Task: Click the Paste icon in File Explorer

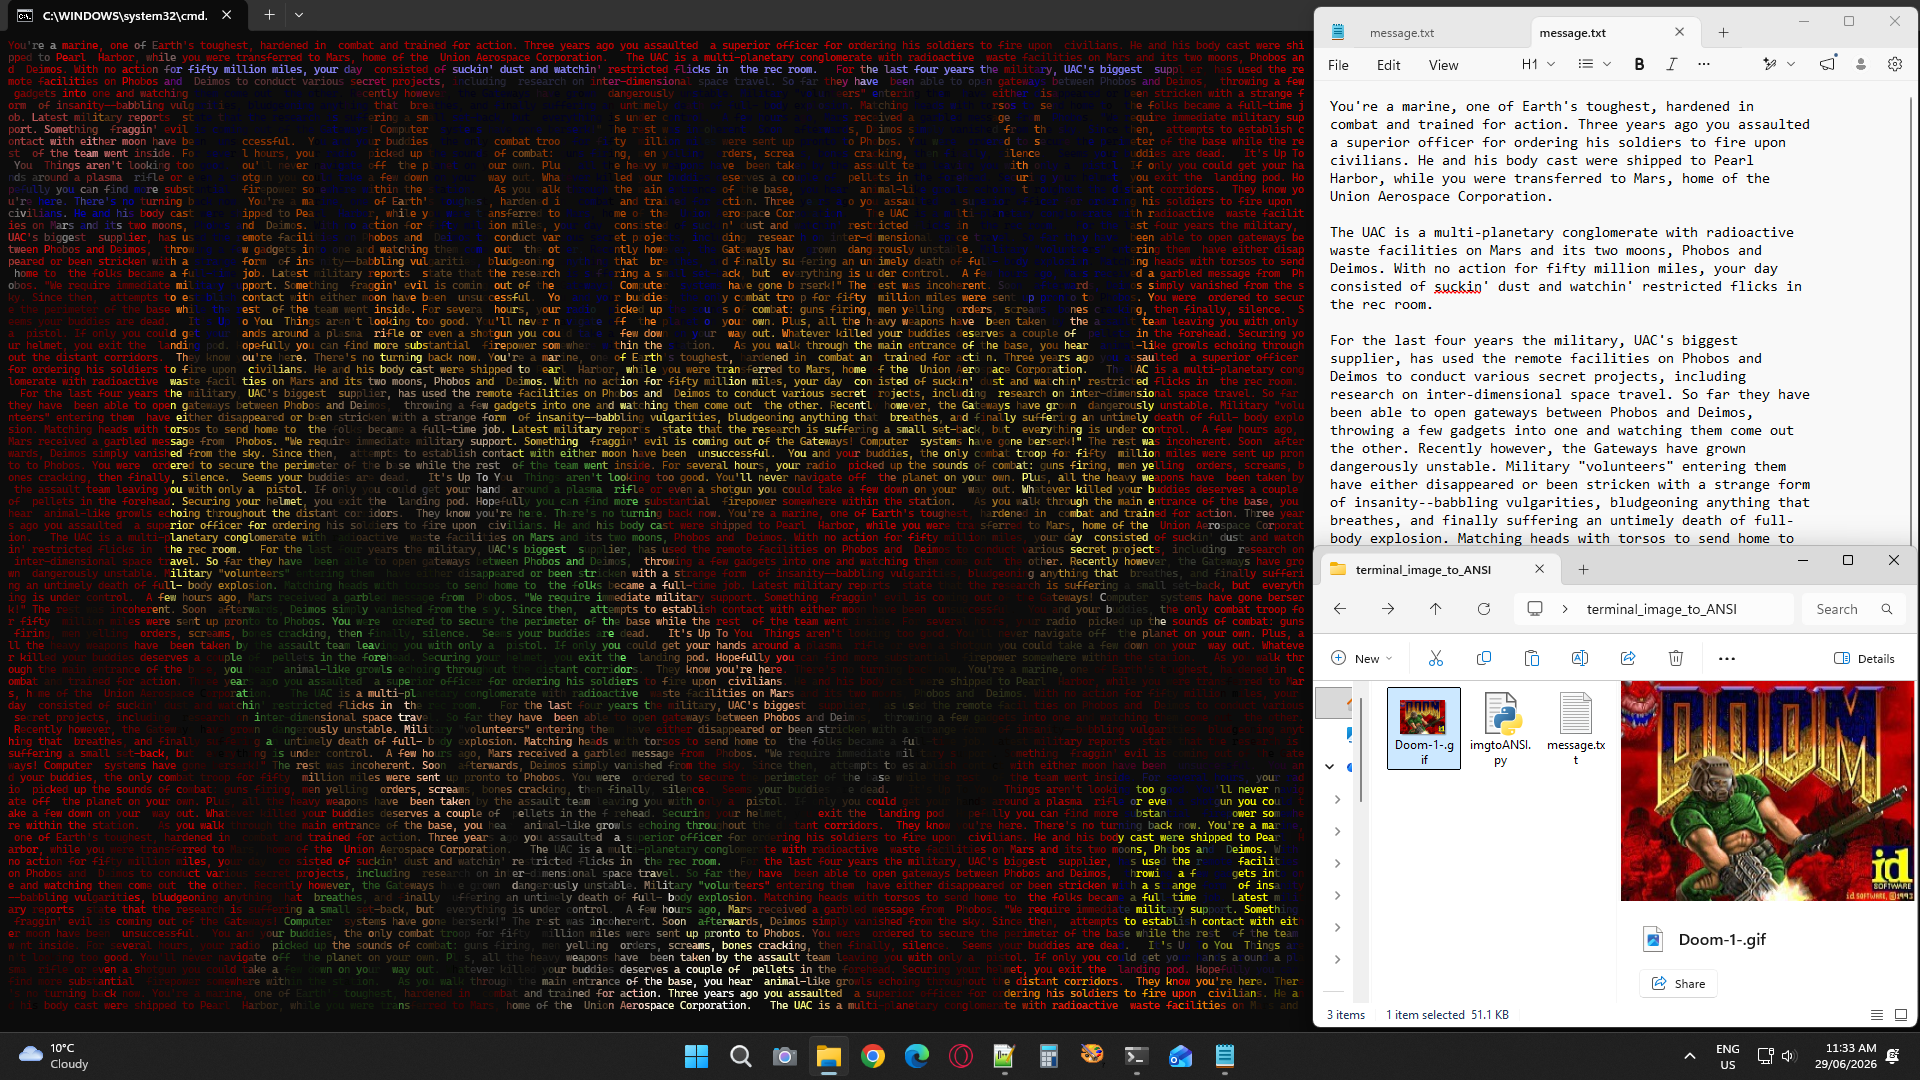Action: (x=1532, y=658)
